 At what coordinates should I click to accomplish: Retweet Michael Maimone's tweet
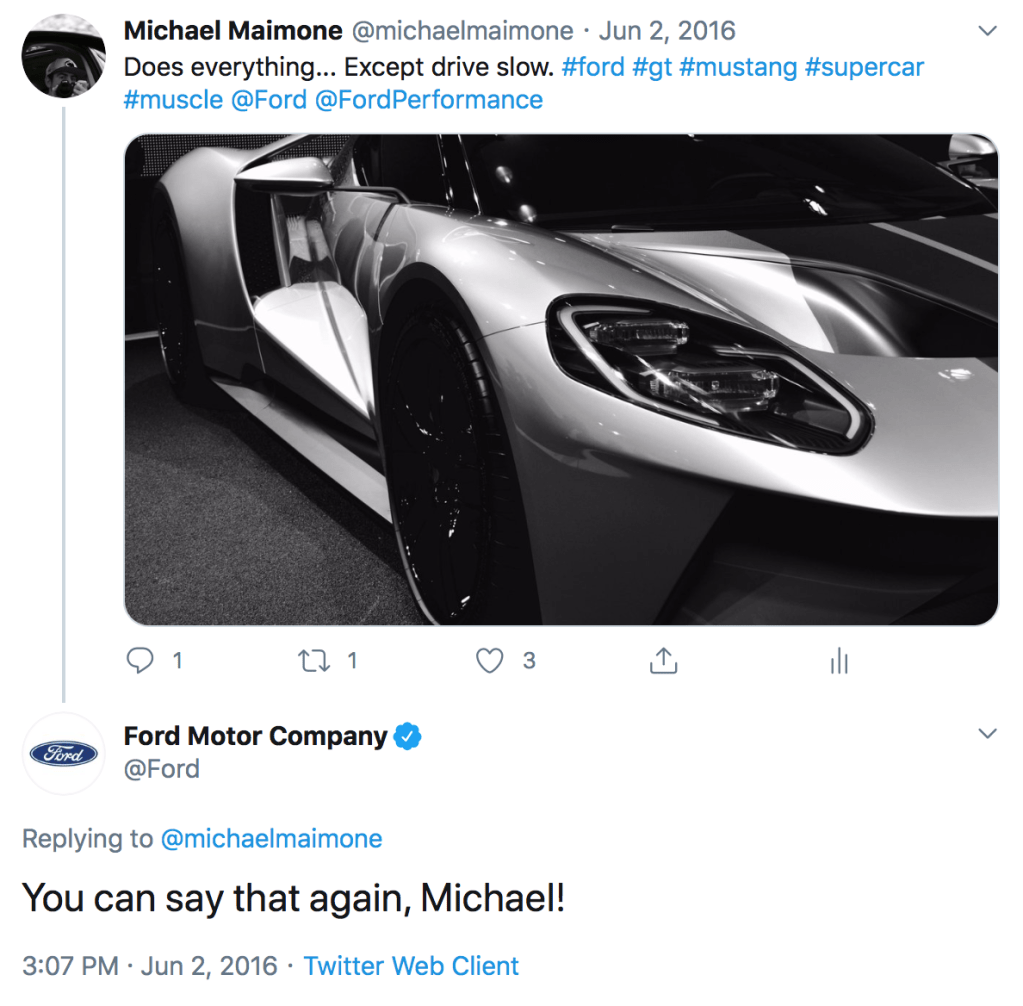pyautogui.click(x=315, y=660)
